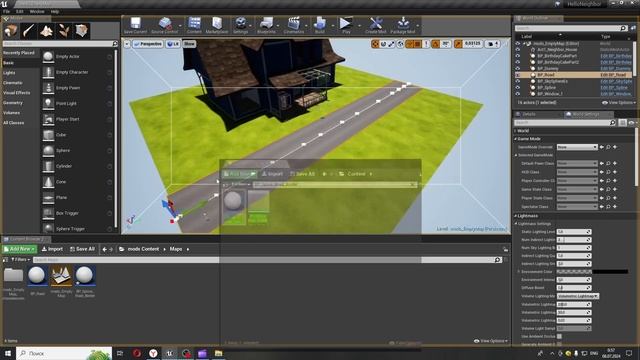Open the editor Settings toolbar icon
Screen dimensions: 640x360
[240, 23]
